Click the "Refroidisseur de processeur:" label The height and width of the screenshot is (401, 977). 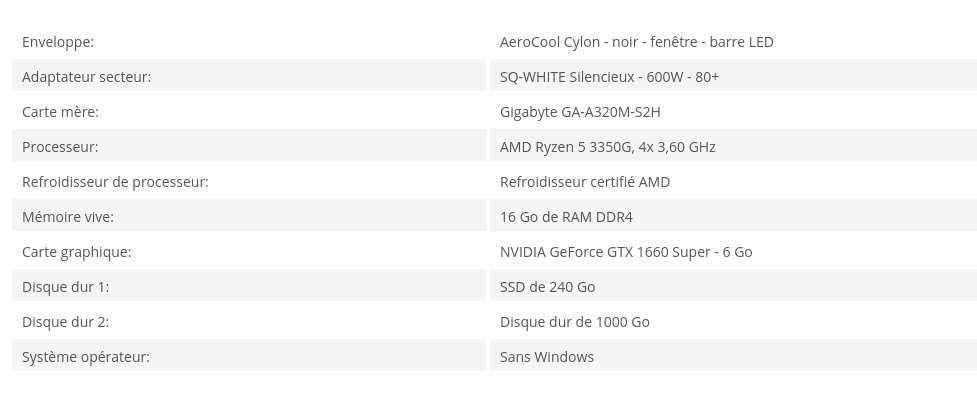tap(115, 182)
